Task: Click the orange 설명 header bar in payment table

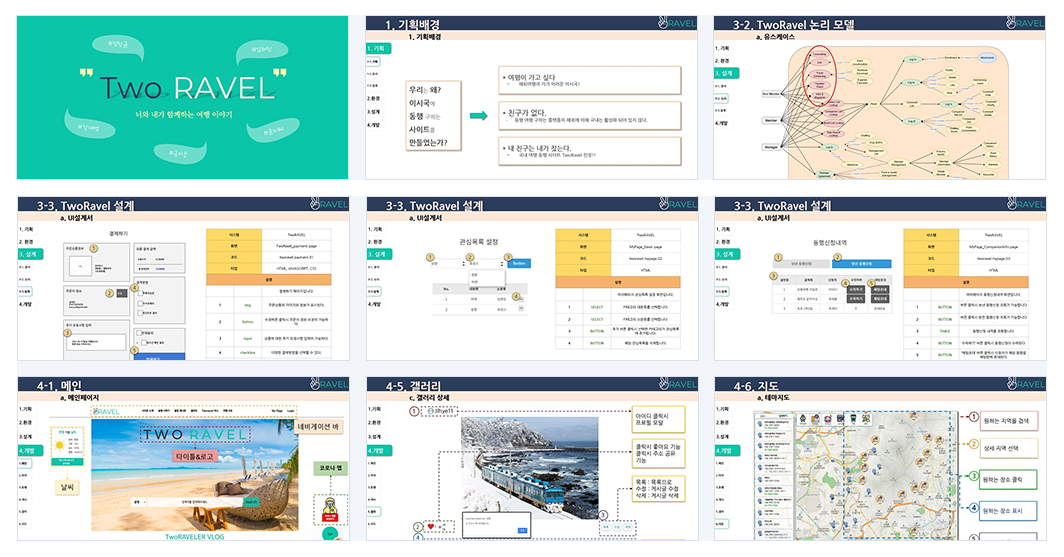Action: [269, 280]
